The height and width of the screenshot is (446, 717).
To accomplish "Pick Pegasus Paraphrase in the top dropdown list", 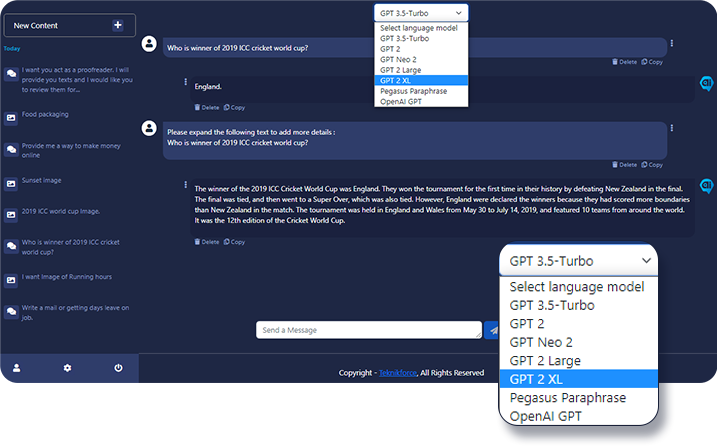I will click(421, 91).
